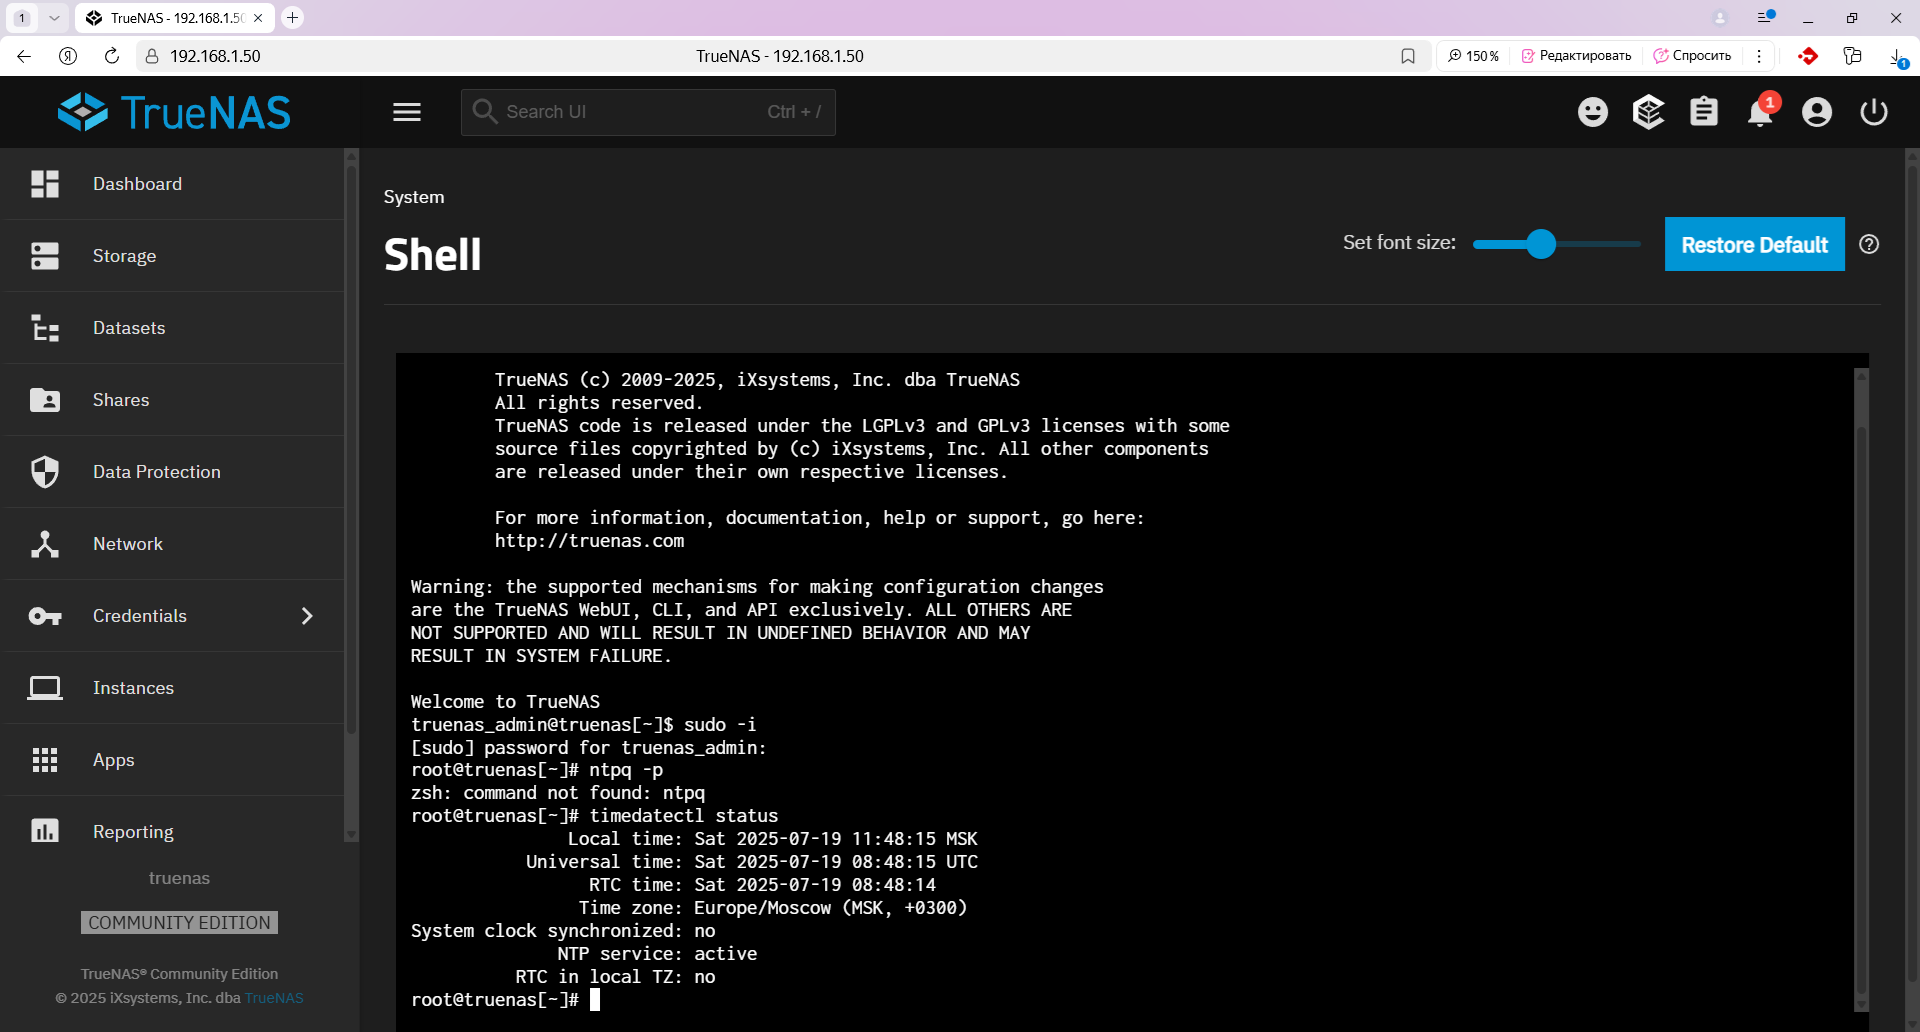1920x1032 pixels.
Task: Click the 150% zoom indicator
Action: pyautogui.click(x=1473, y=56)
